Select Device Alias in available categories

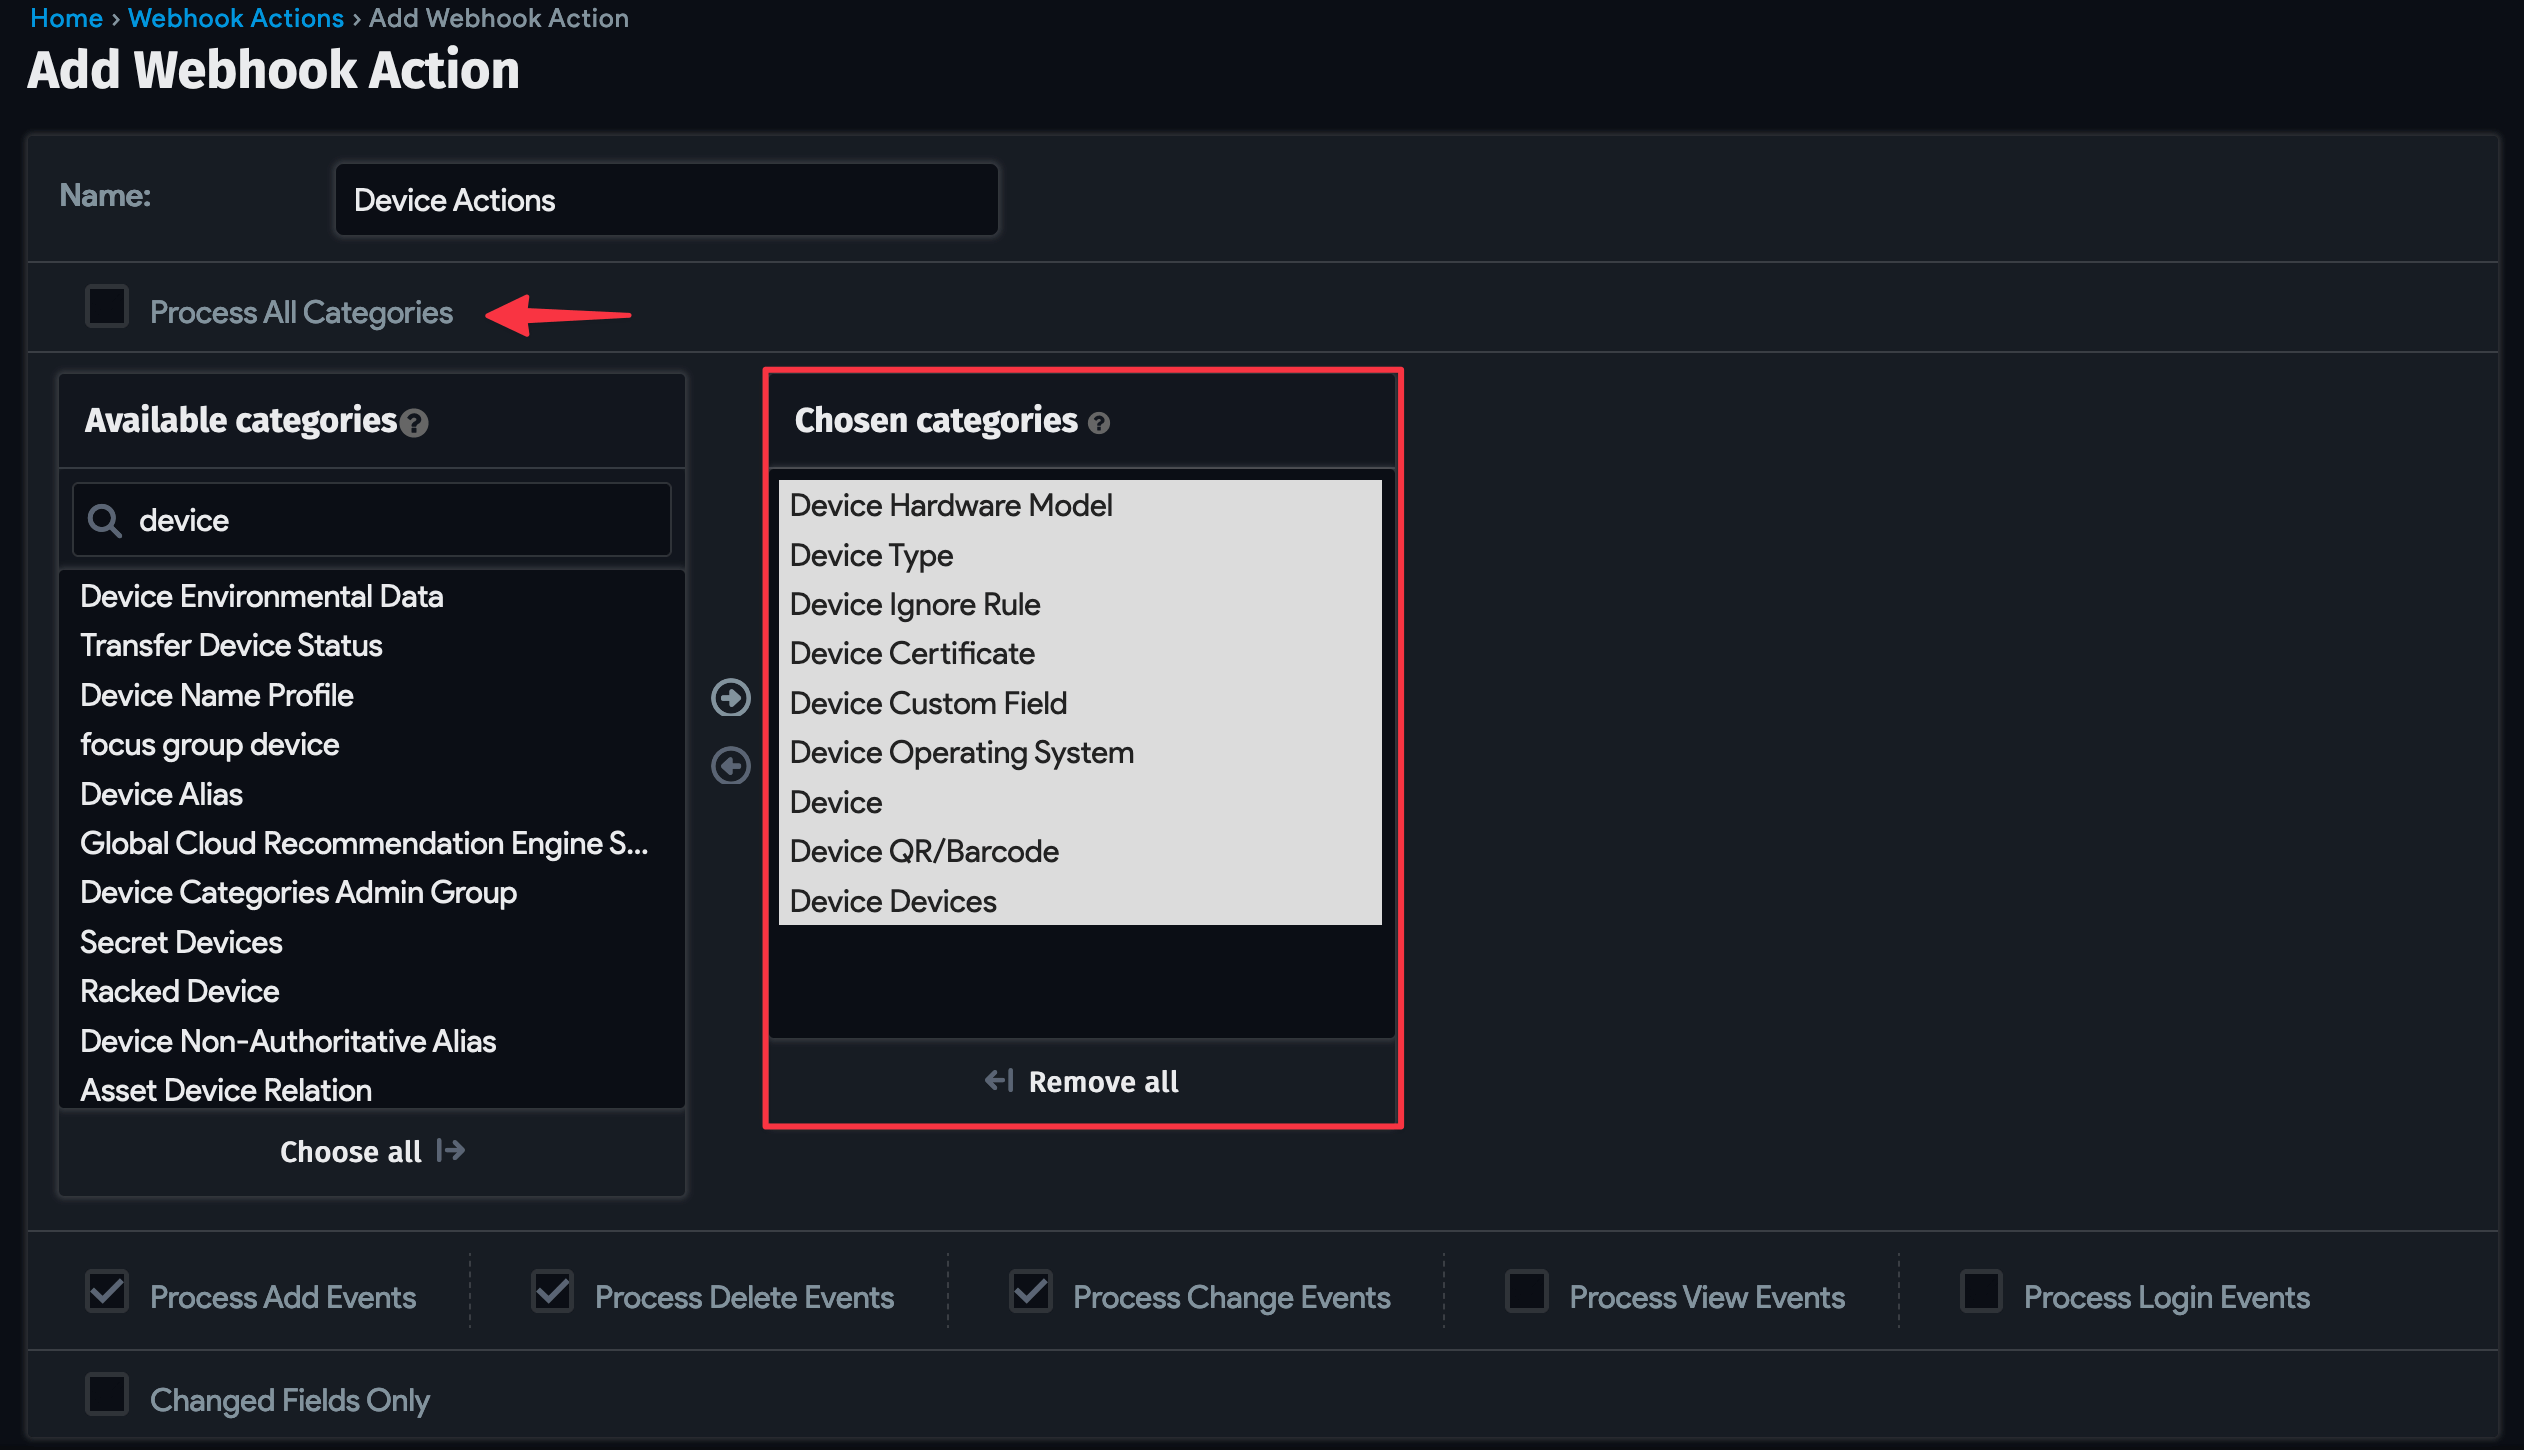pos(161,793)
